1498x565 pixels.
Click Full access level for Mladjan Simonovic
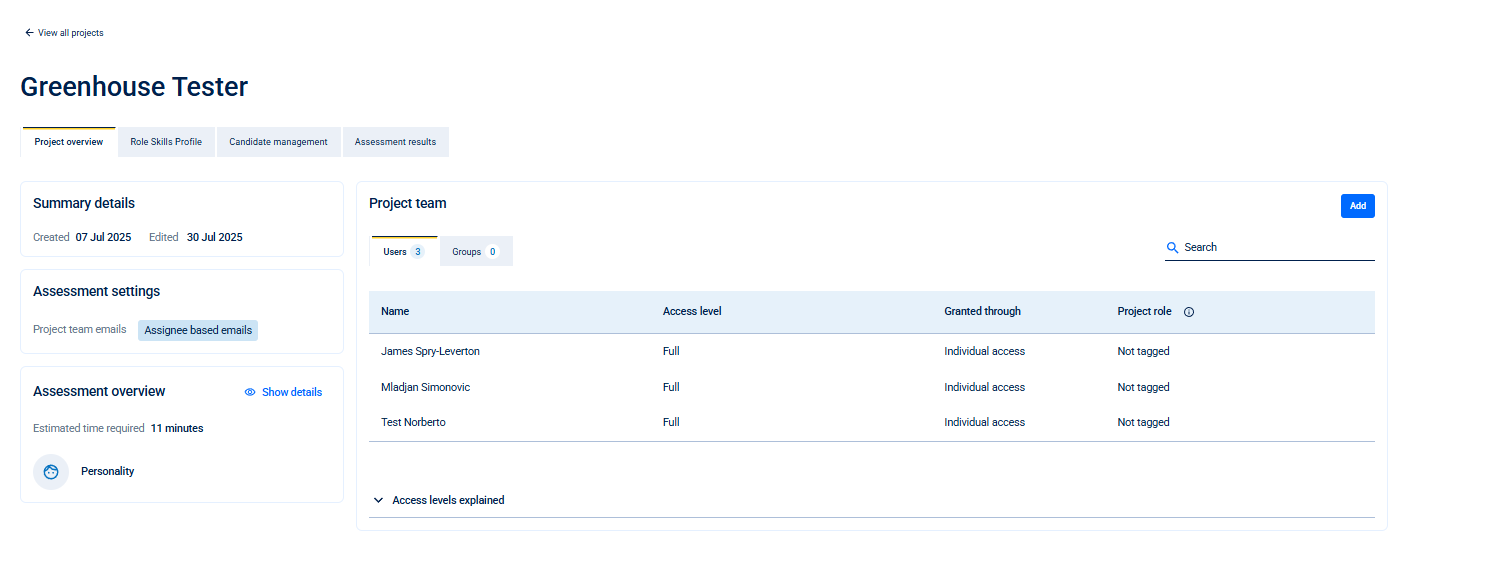671,387
